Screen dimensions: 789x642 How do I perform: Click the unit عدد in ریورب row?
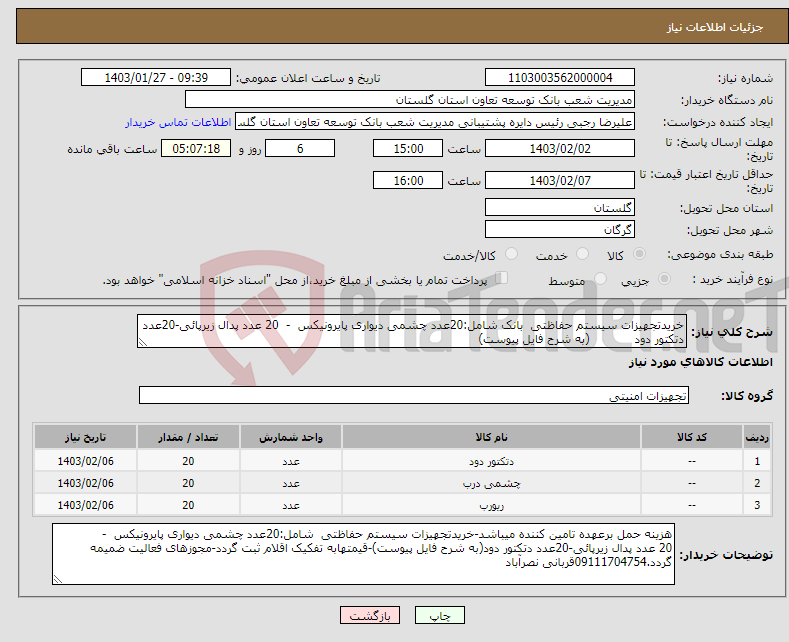click(291, 505)
